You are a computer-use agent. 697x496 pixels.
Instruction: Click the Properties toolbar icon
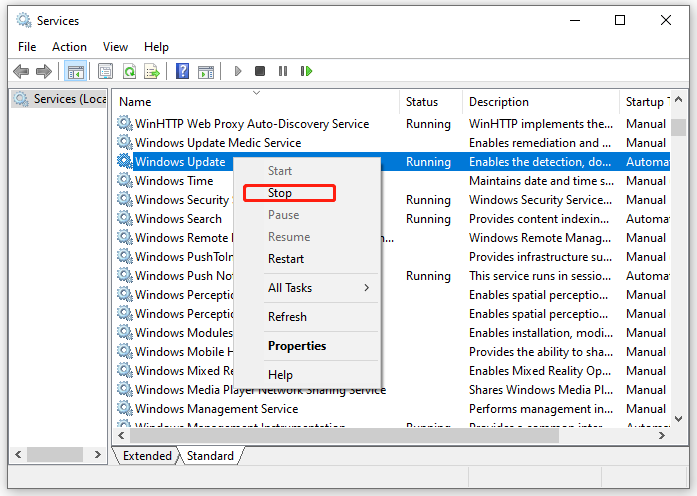[x=105, y=71]
